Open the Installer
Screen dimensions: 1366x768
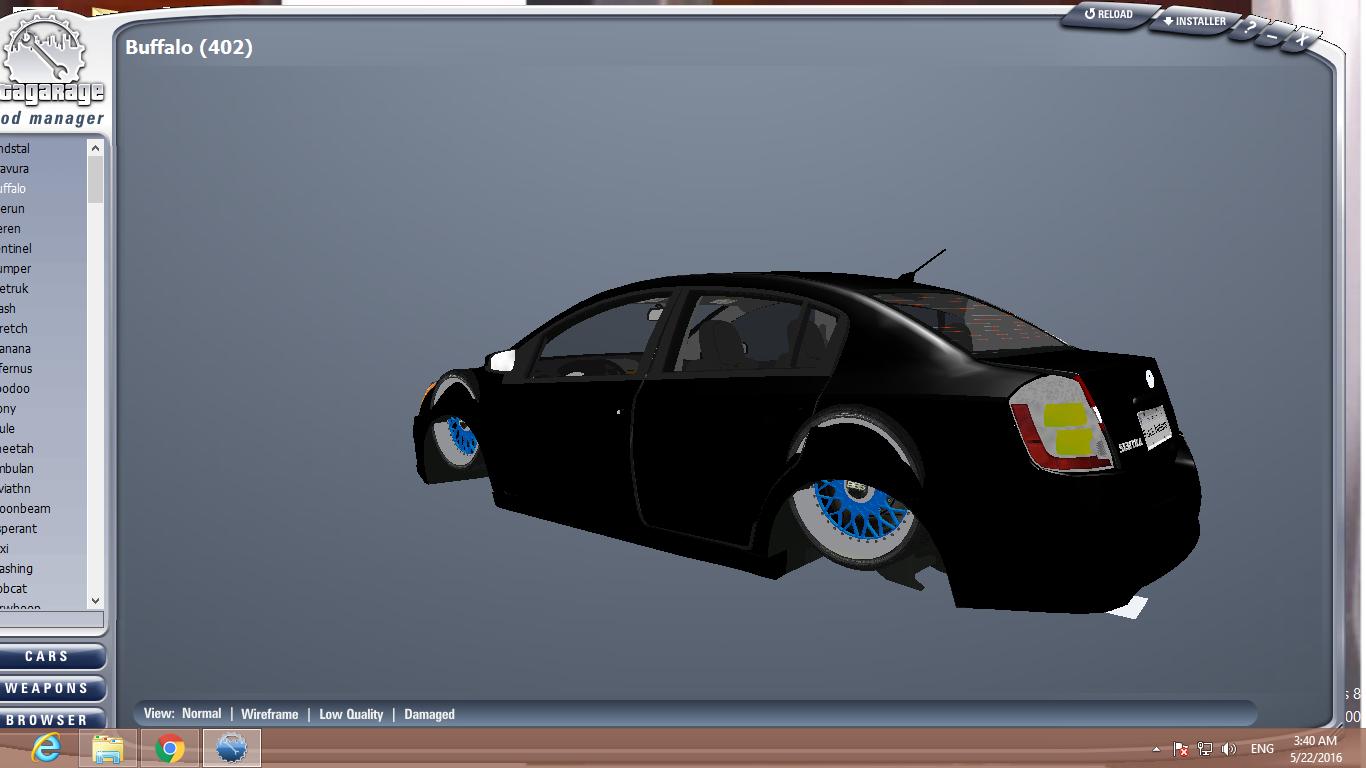[x=1194, y=21]
